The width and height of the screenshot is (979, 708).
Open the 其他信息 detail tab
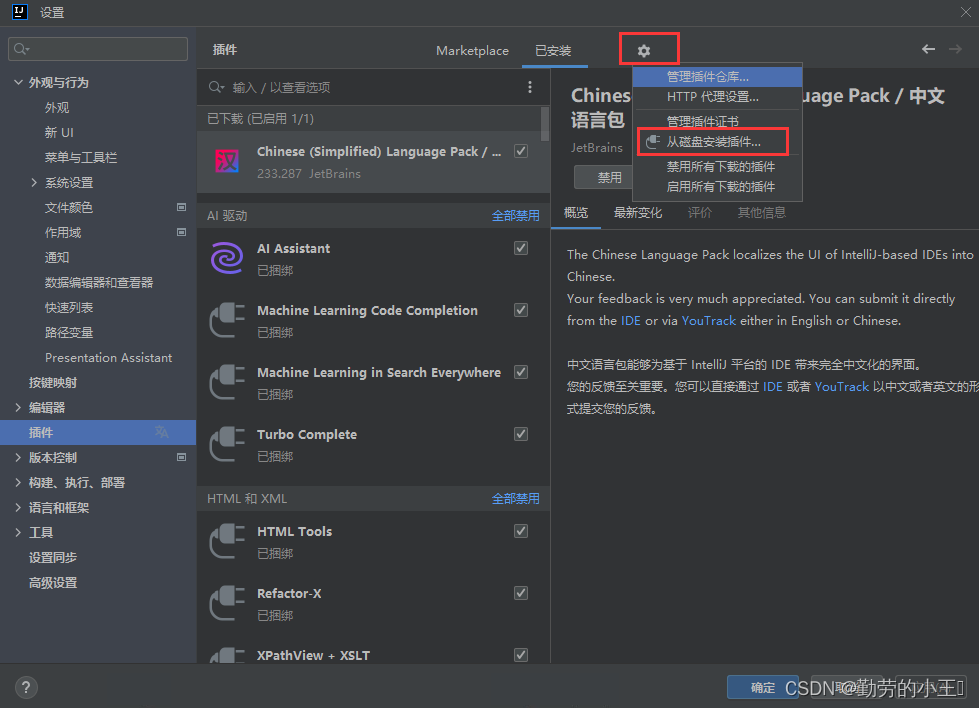[x=761, y=212]
